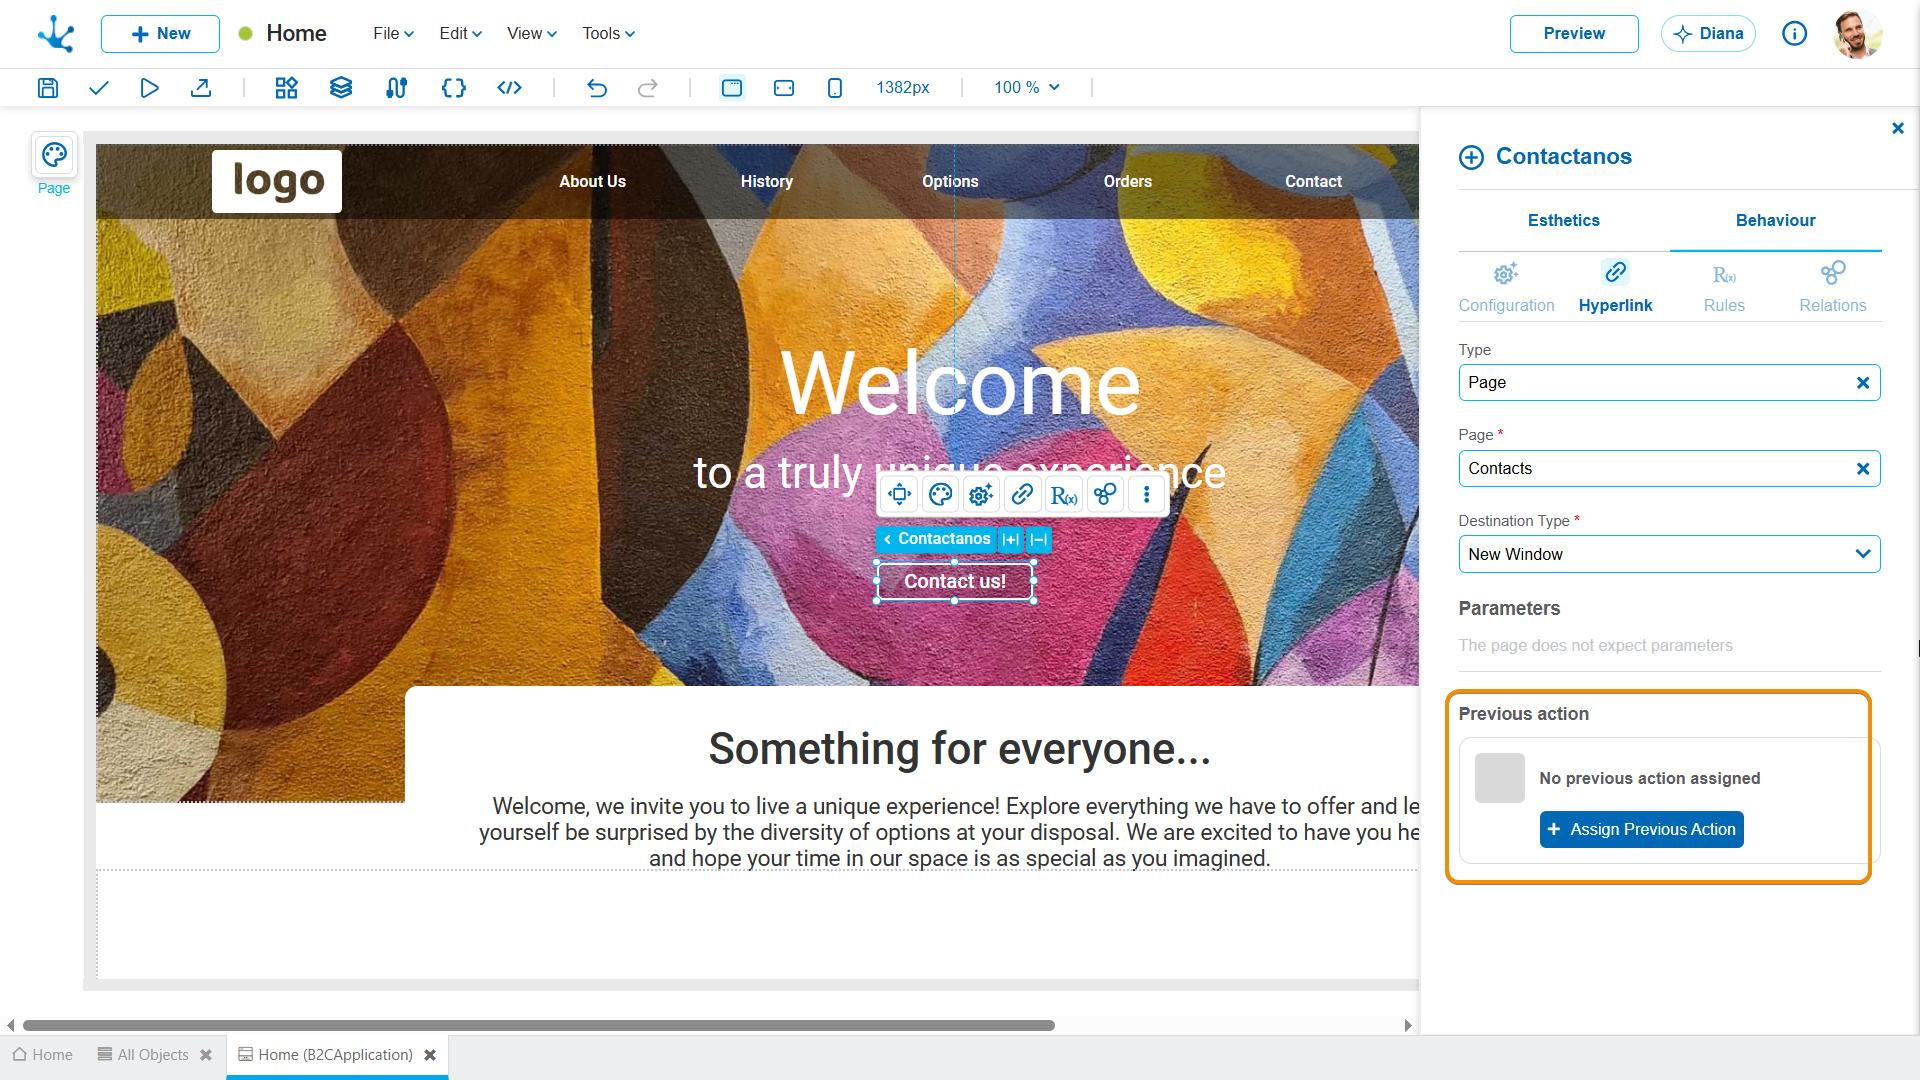Click the fit-width icon beside Contactanos label

[x=1011, y=540]
